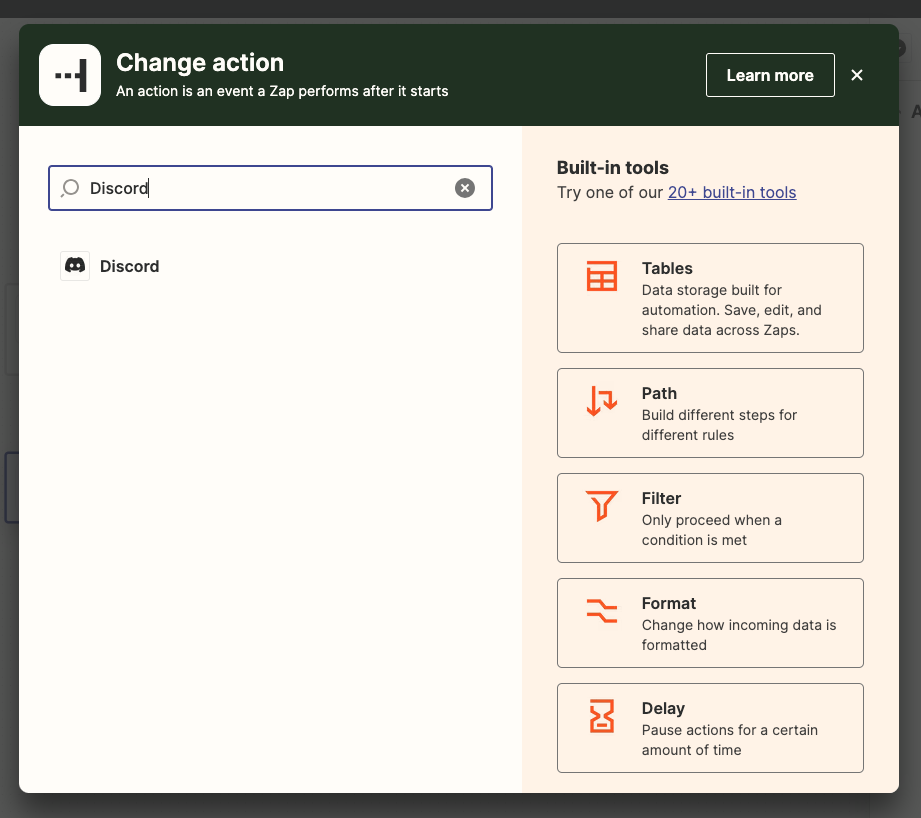Screen dimensions: 921x818
Task: Open the Learn more button
Action: (770, 75)
